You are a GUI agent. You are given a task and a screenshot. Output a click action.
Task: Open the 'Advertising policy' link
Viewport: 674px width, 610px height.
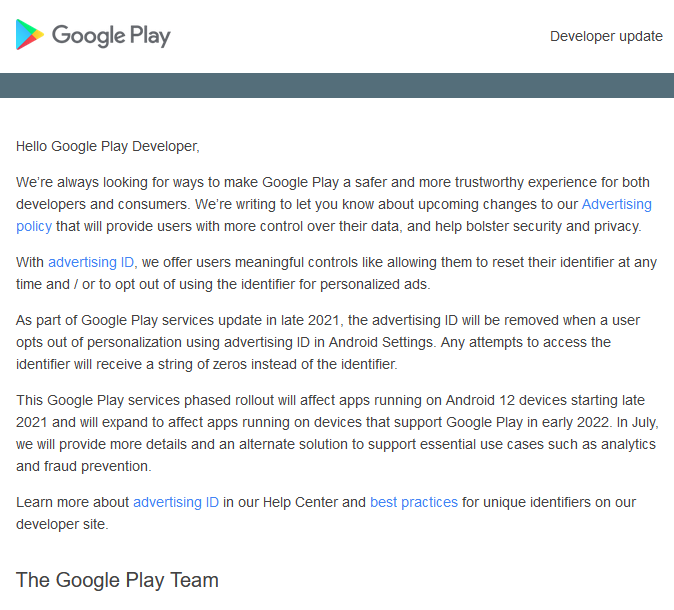(616, 204)
